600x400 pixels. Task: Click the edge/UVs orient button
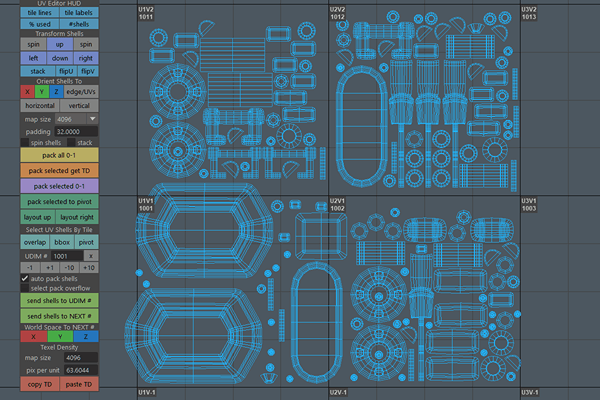pyautogui.click(x=81, y=92)
